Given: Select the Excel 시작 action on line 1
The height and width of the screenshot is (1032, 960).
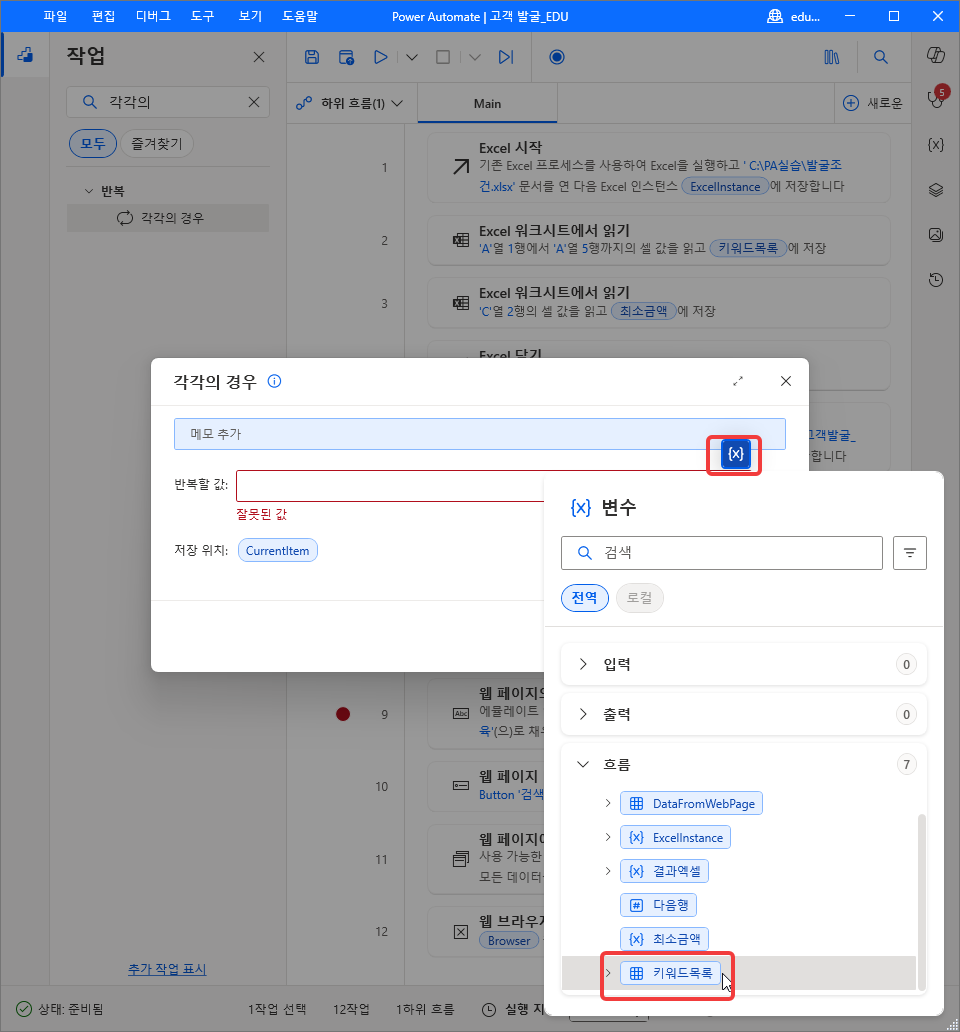Looking at the screenshot, I should tap(659, 168).
